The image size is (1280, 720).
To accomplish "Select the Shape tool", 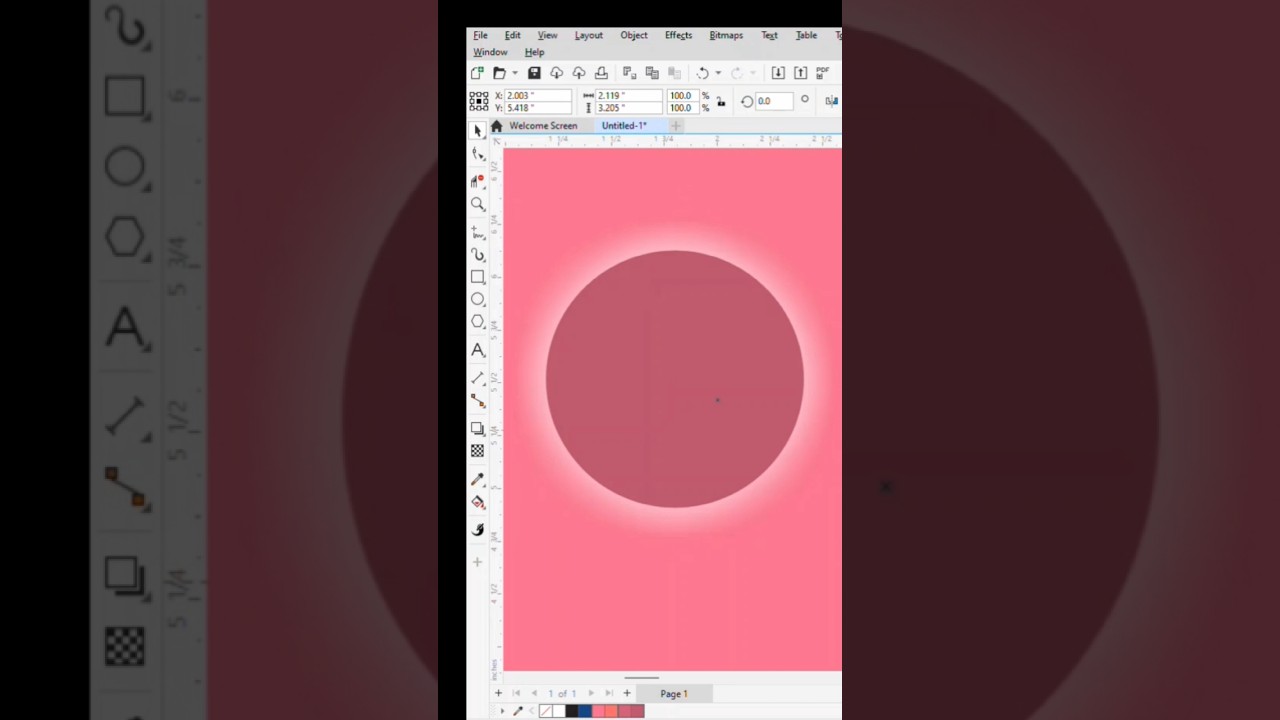I will click(x=478, y=154).
